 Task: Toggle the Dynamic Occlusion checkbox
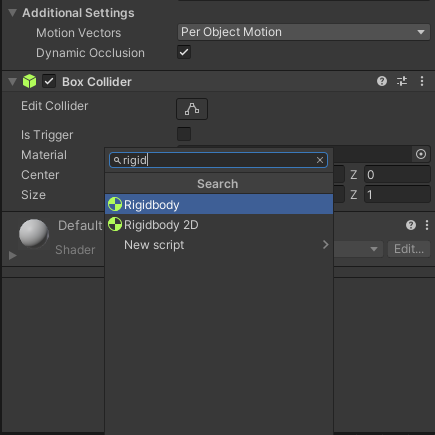(184, 52)
